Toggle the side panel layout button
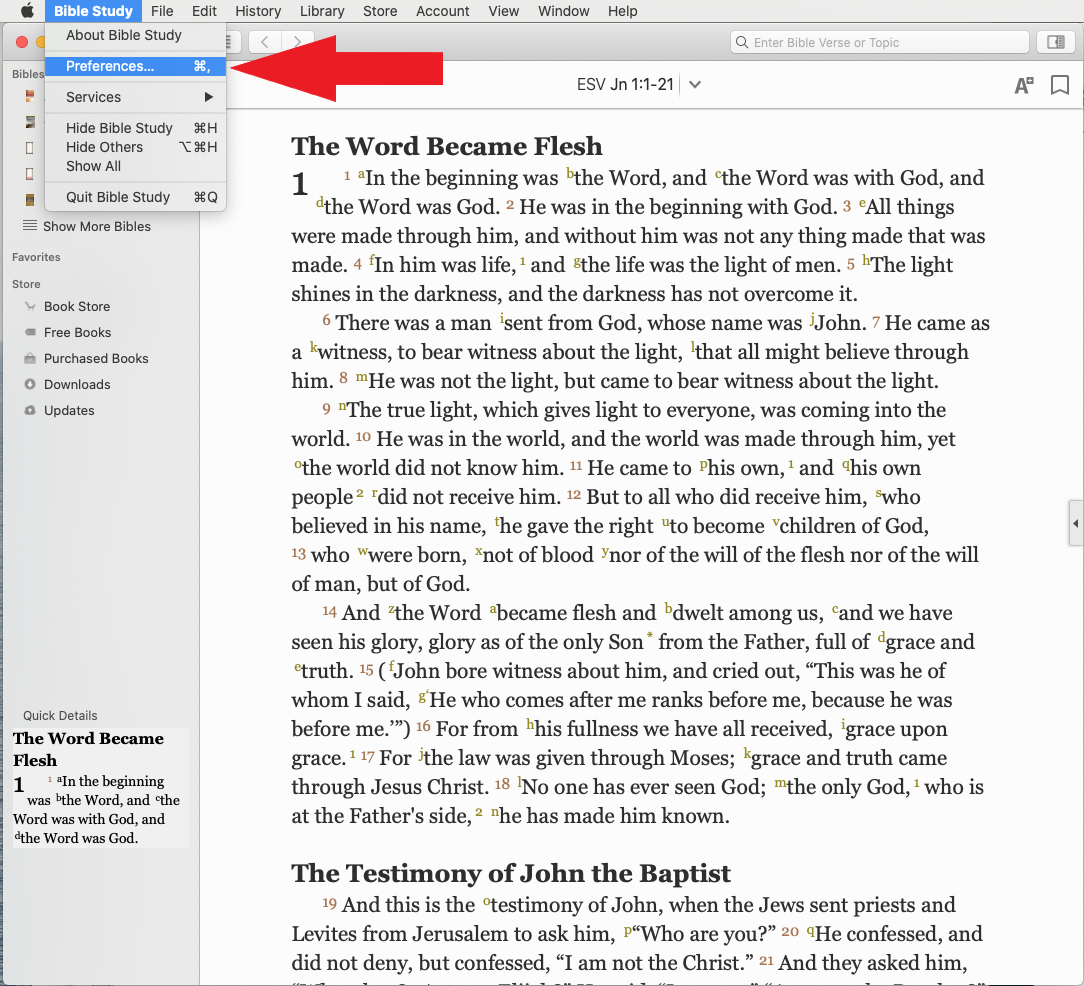This screenshot has height=986, width=1084. [x=1054, y=42]
